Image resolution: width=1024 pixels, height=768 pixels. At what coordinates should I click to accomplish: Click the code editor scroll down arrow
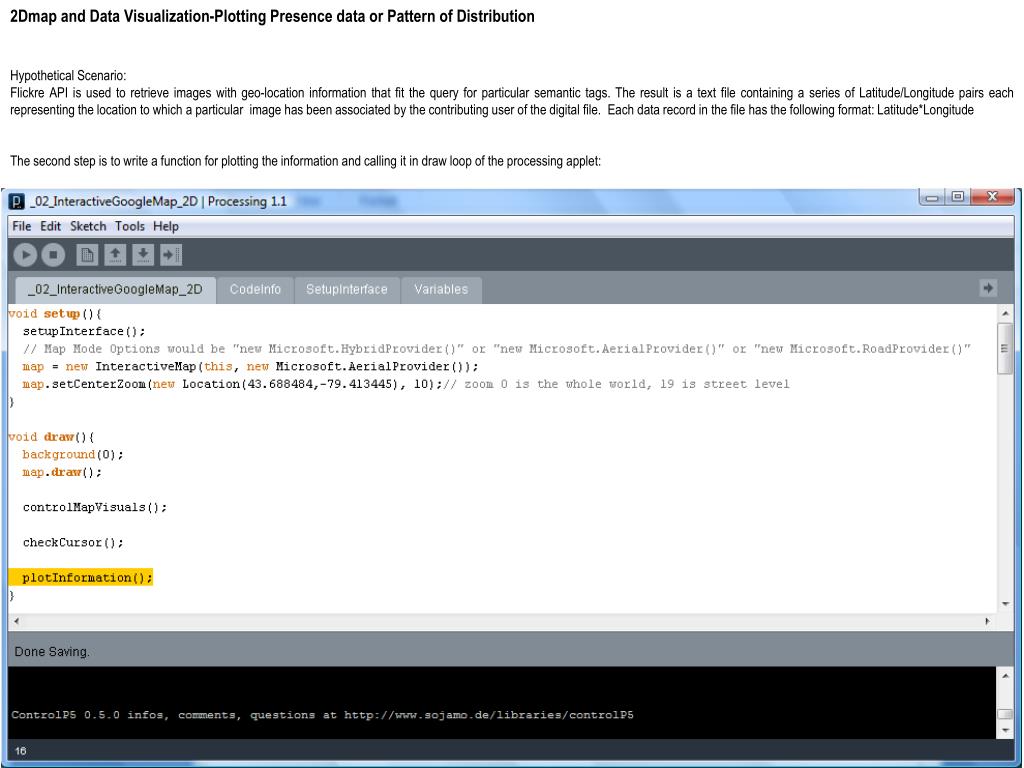1005,604
